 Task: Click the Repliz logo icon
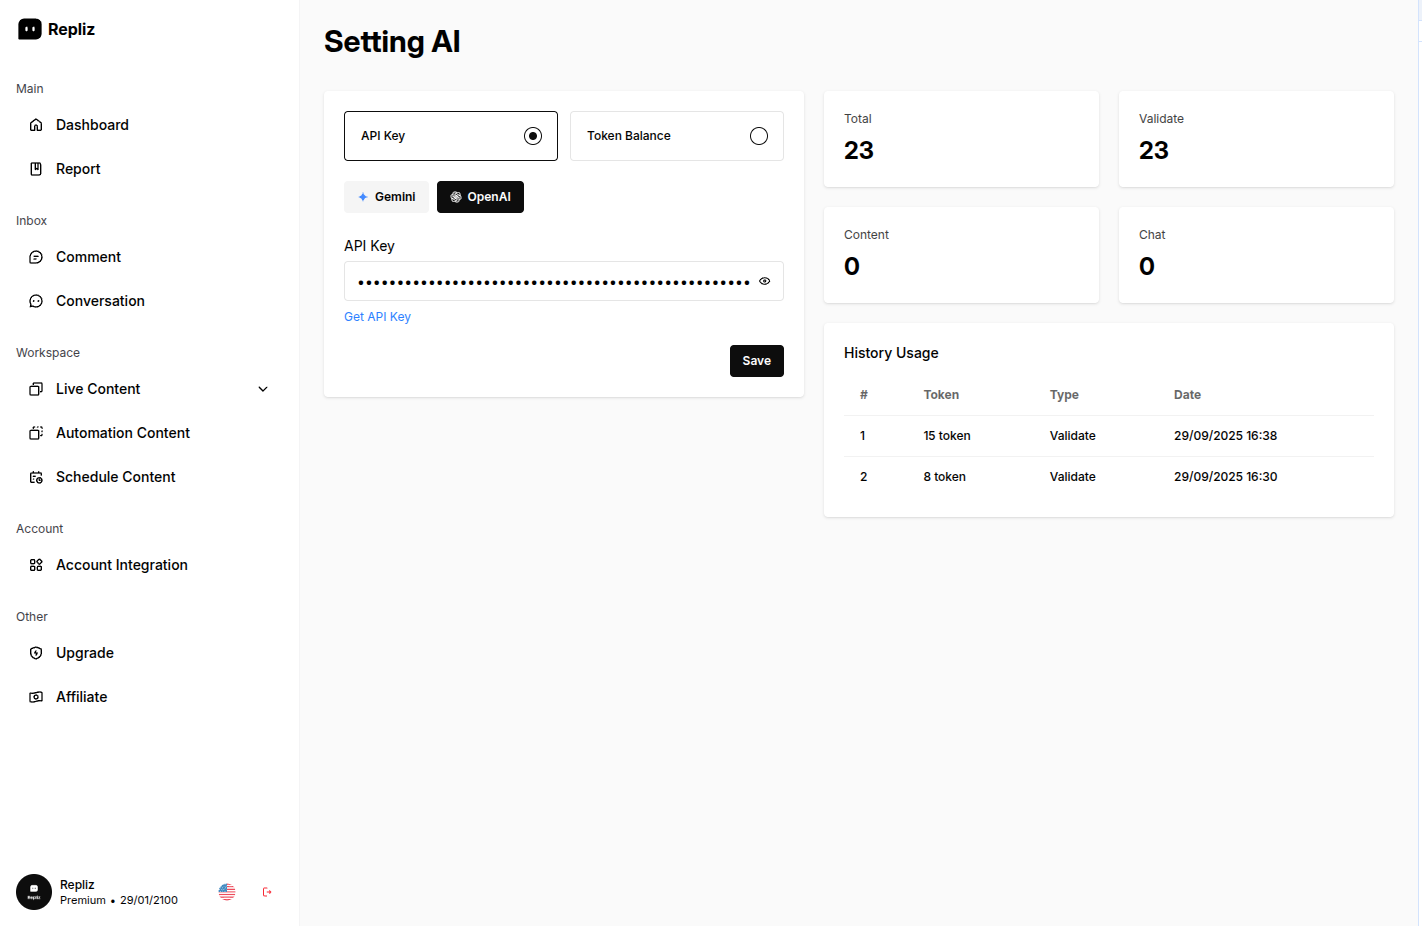pyautogui.click(x=30, y=29)
